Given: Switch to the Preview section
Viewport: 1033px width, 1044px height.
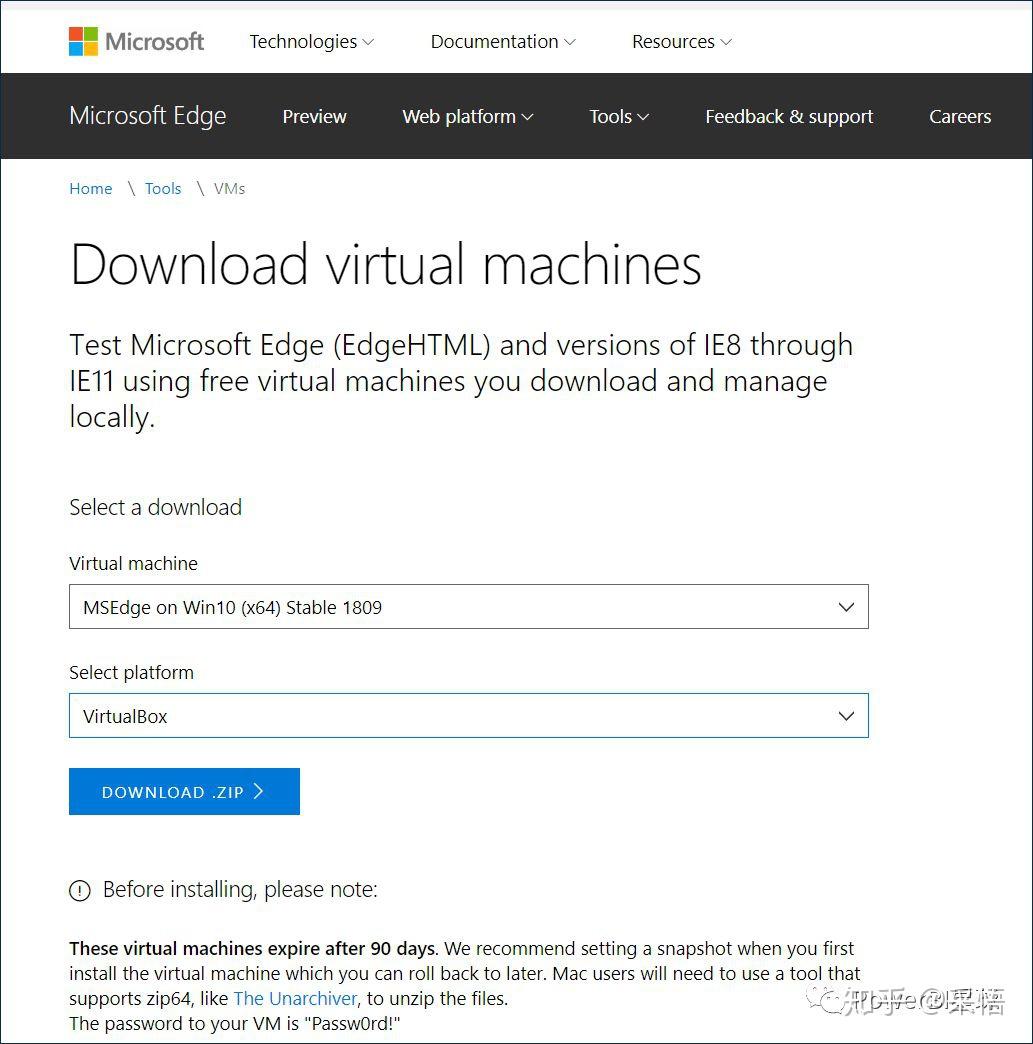Looking at the screenshot, I should (314, 117).
